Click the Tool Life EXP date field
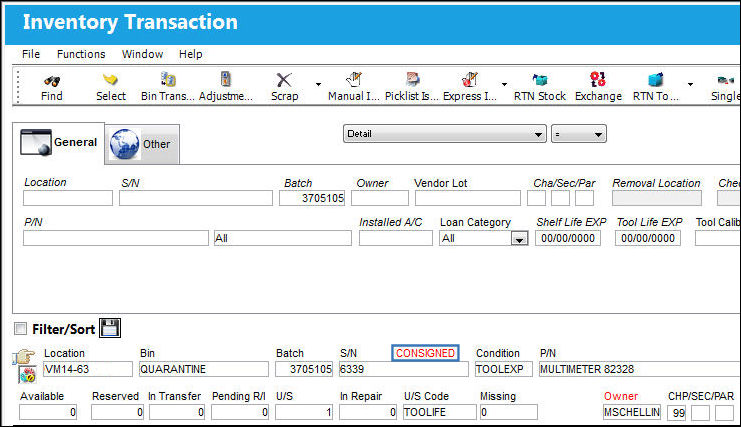 pos(648,239)
